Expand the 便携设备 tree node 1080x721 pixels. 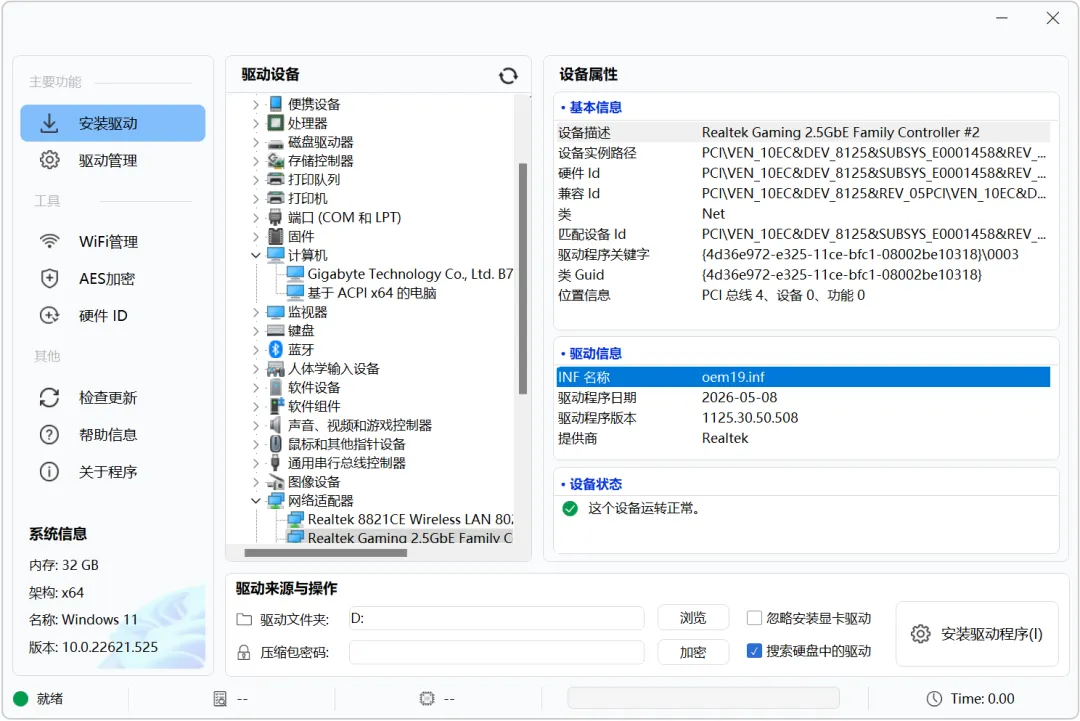pyautogui.click(x=256, y=105)
